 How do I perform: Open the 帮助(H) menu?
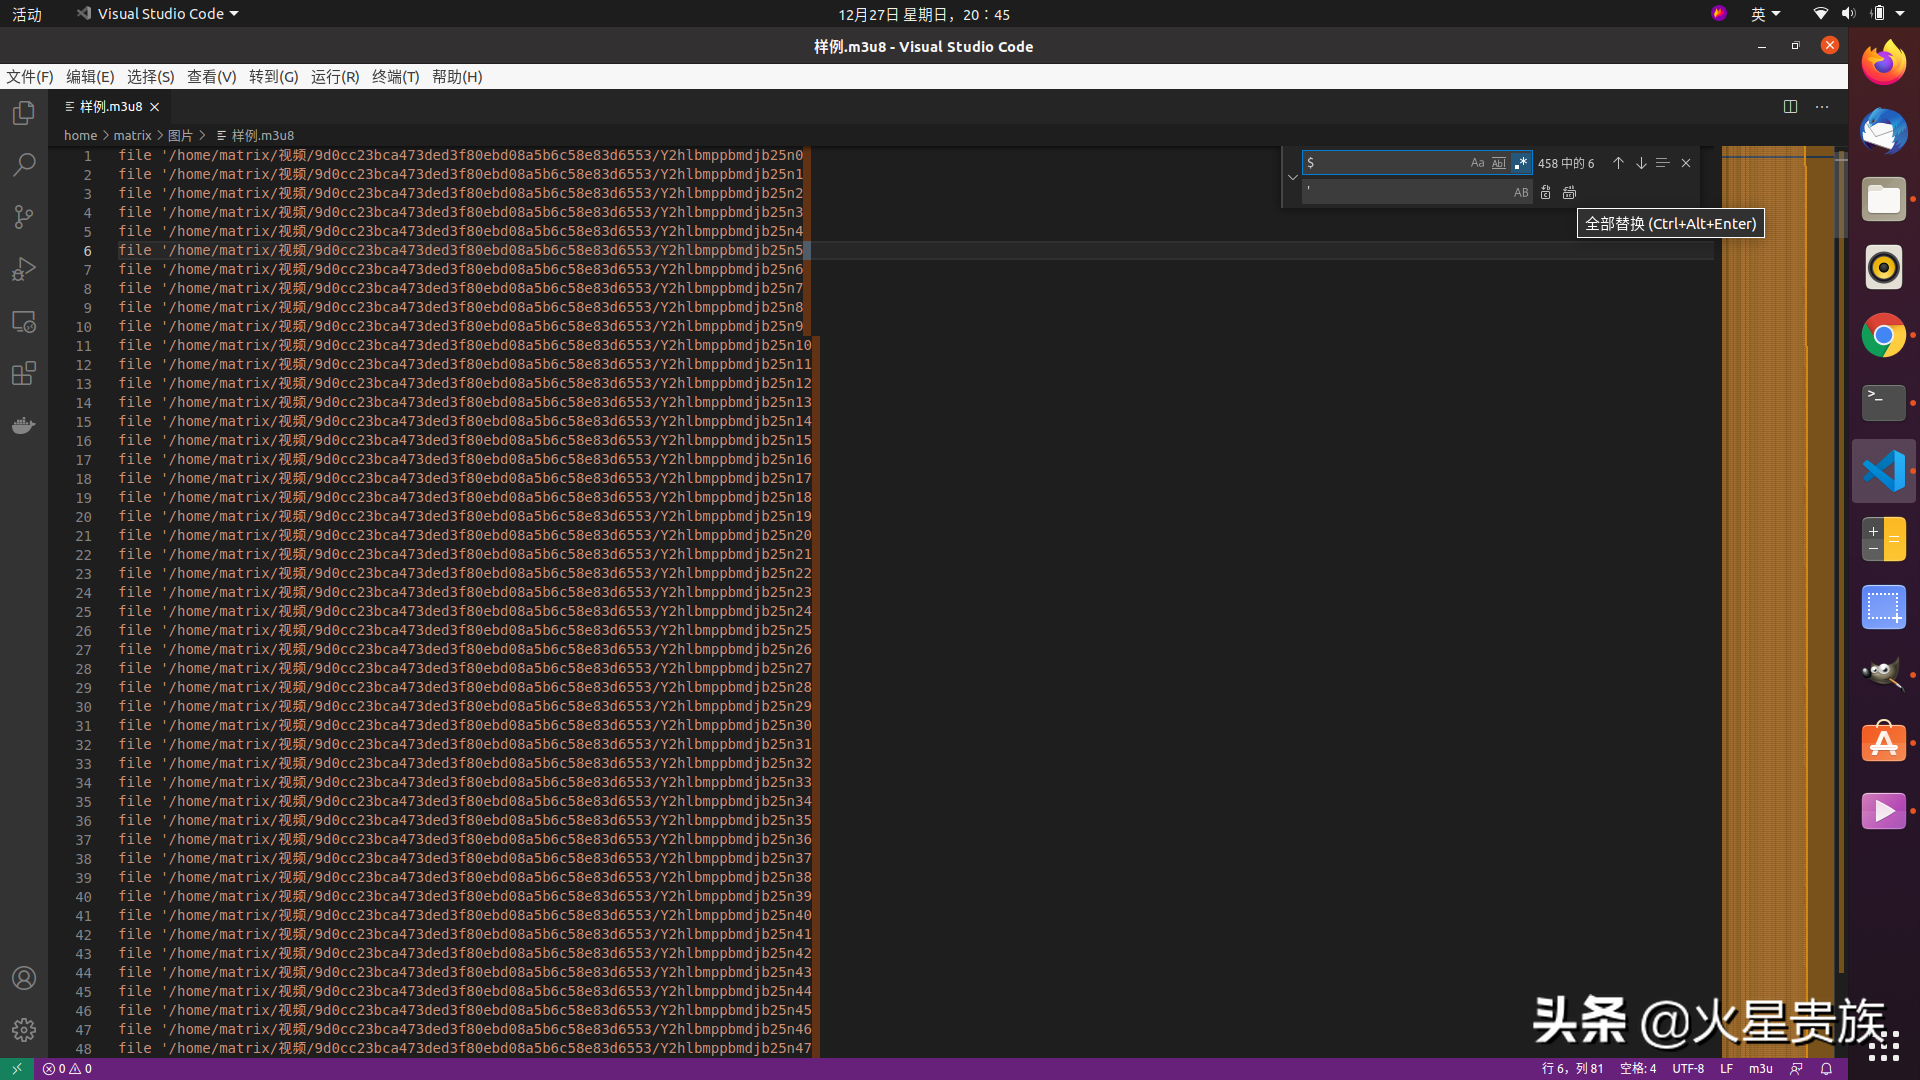point(457,77)
